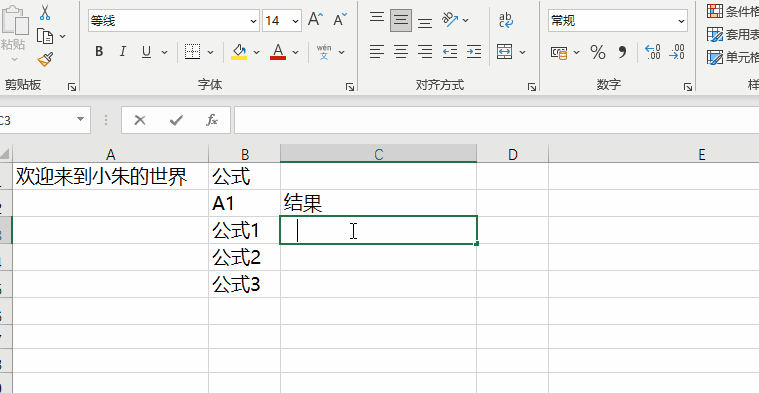Viewport: 759px width, 393px height.
Task: Apply red font color with the A
Action: [x=278, y=52]
